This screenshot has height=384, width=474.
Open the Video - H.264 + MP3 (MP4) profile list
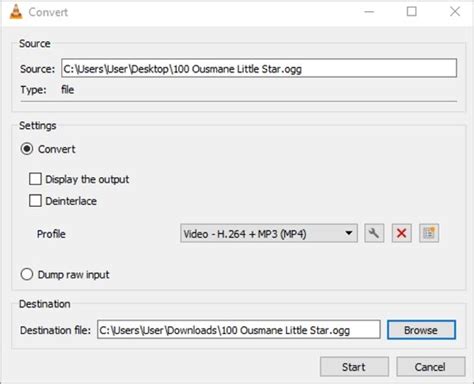click(x=269, y=233)
